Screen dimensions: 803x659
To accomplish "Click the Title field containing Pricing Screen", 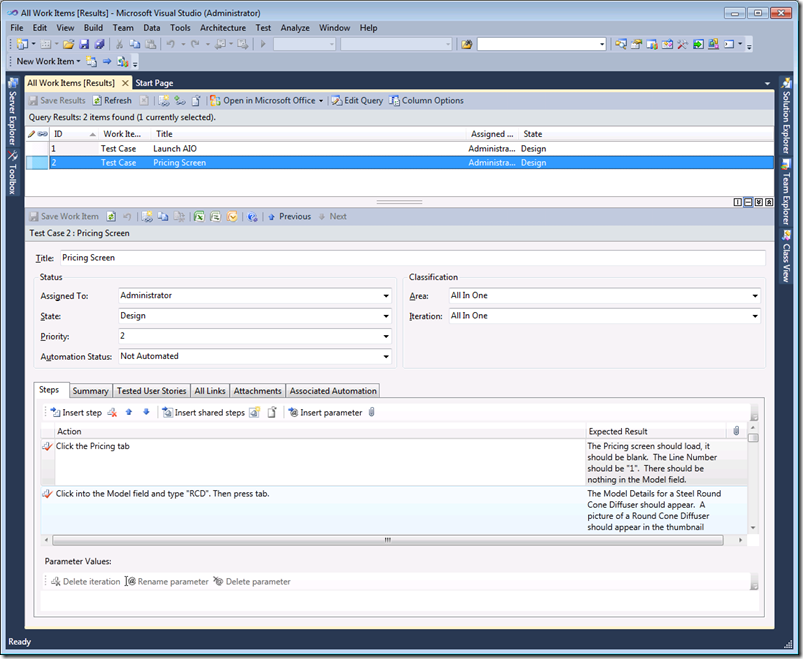I will (413, 258).
